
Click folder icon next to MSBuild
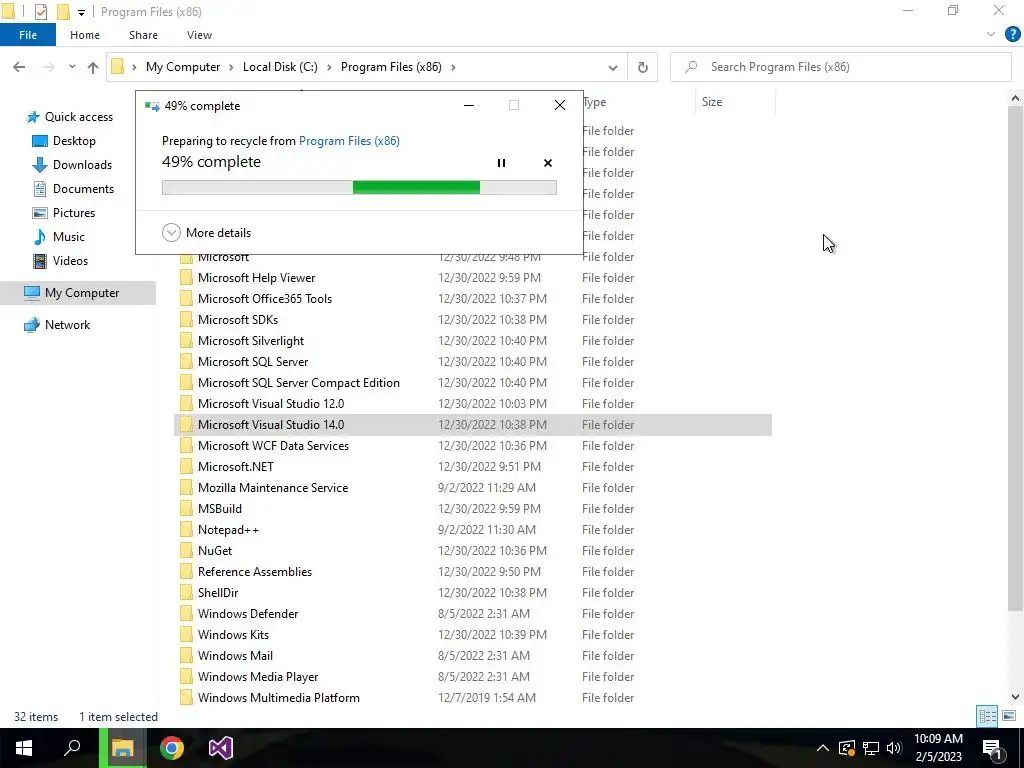click(186, 509)
